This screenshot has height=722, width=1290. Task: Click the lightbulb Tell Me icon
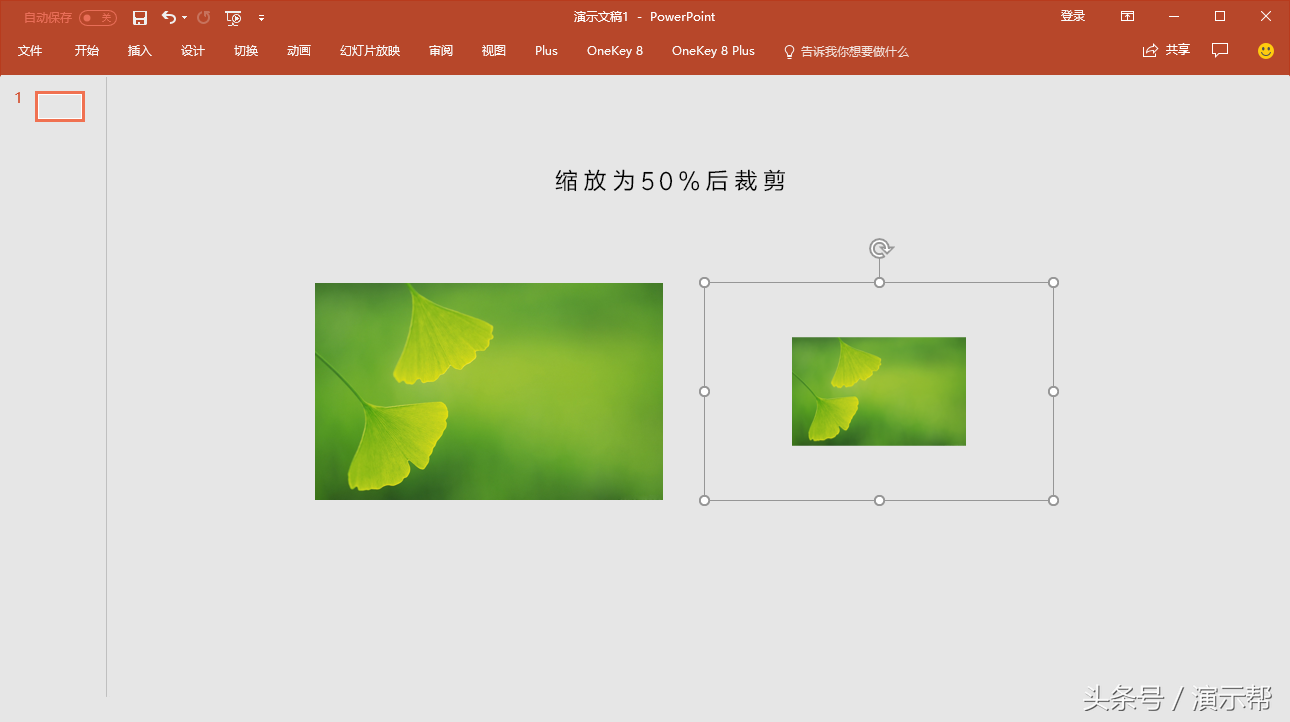(789, 51)
